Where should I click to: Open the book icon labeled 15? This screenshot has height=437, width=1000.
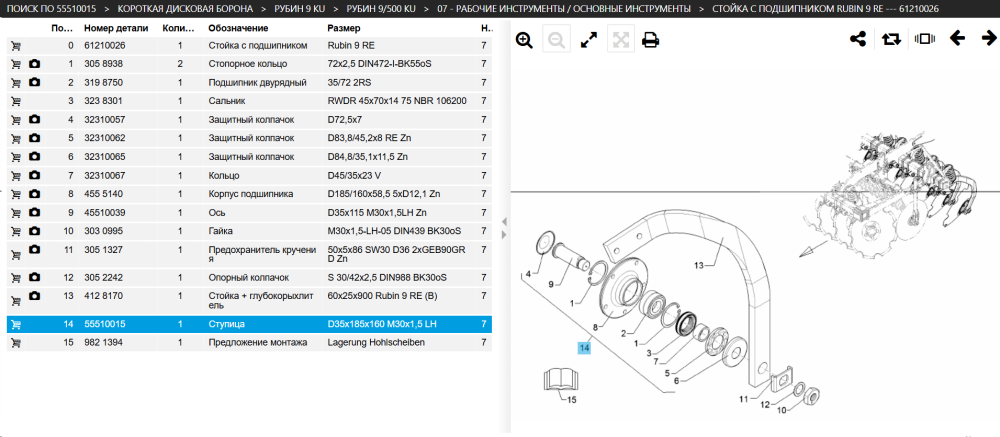coord(560,379)
